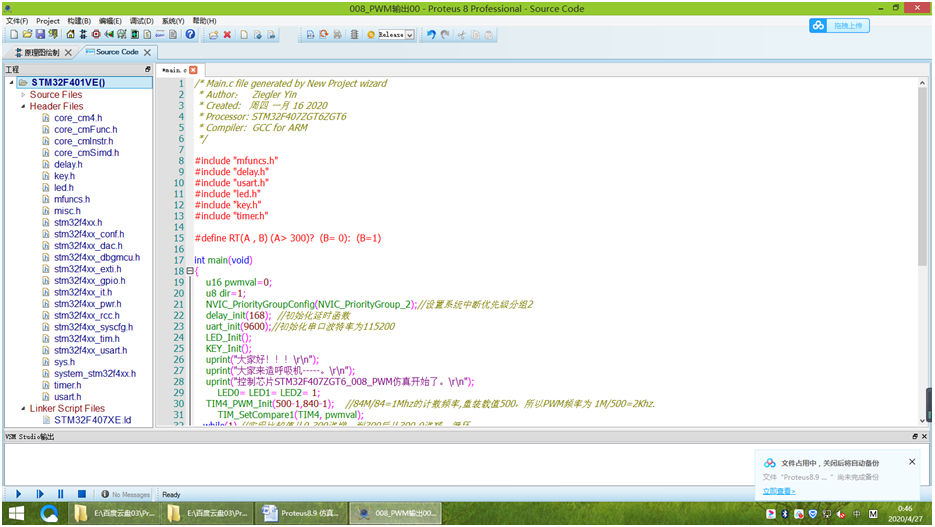Click the Step simulation button
Viewport: 935px width, 527px height.
[x=40, y=494]
